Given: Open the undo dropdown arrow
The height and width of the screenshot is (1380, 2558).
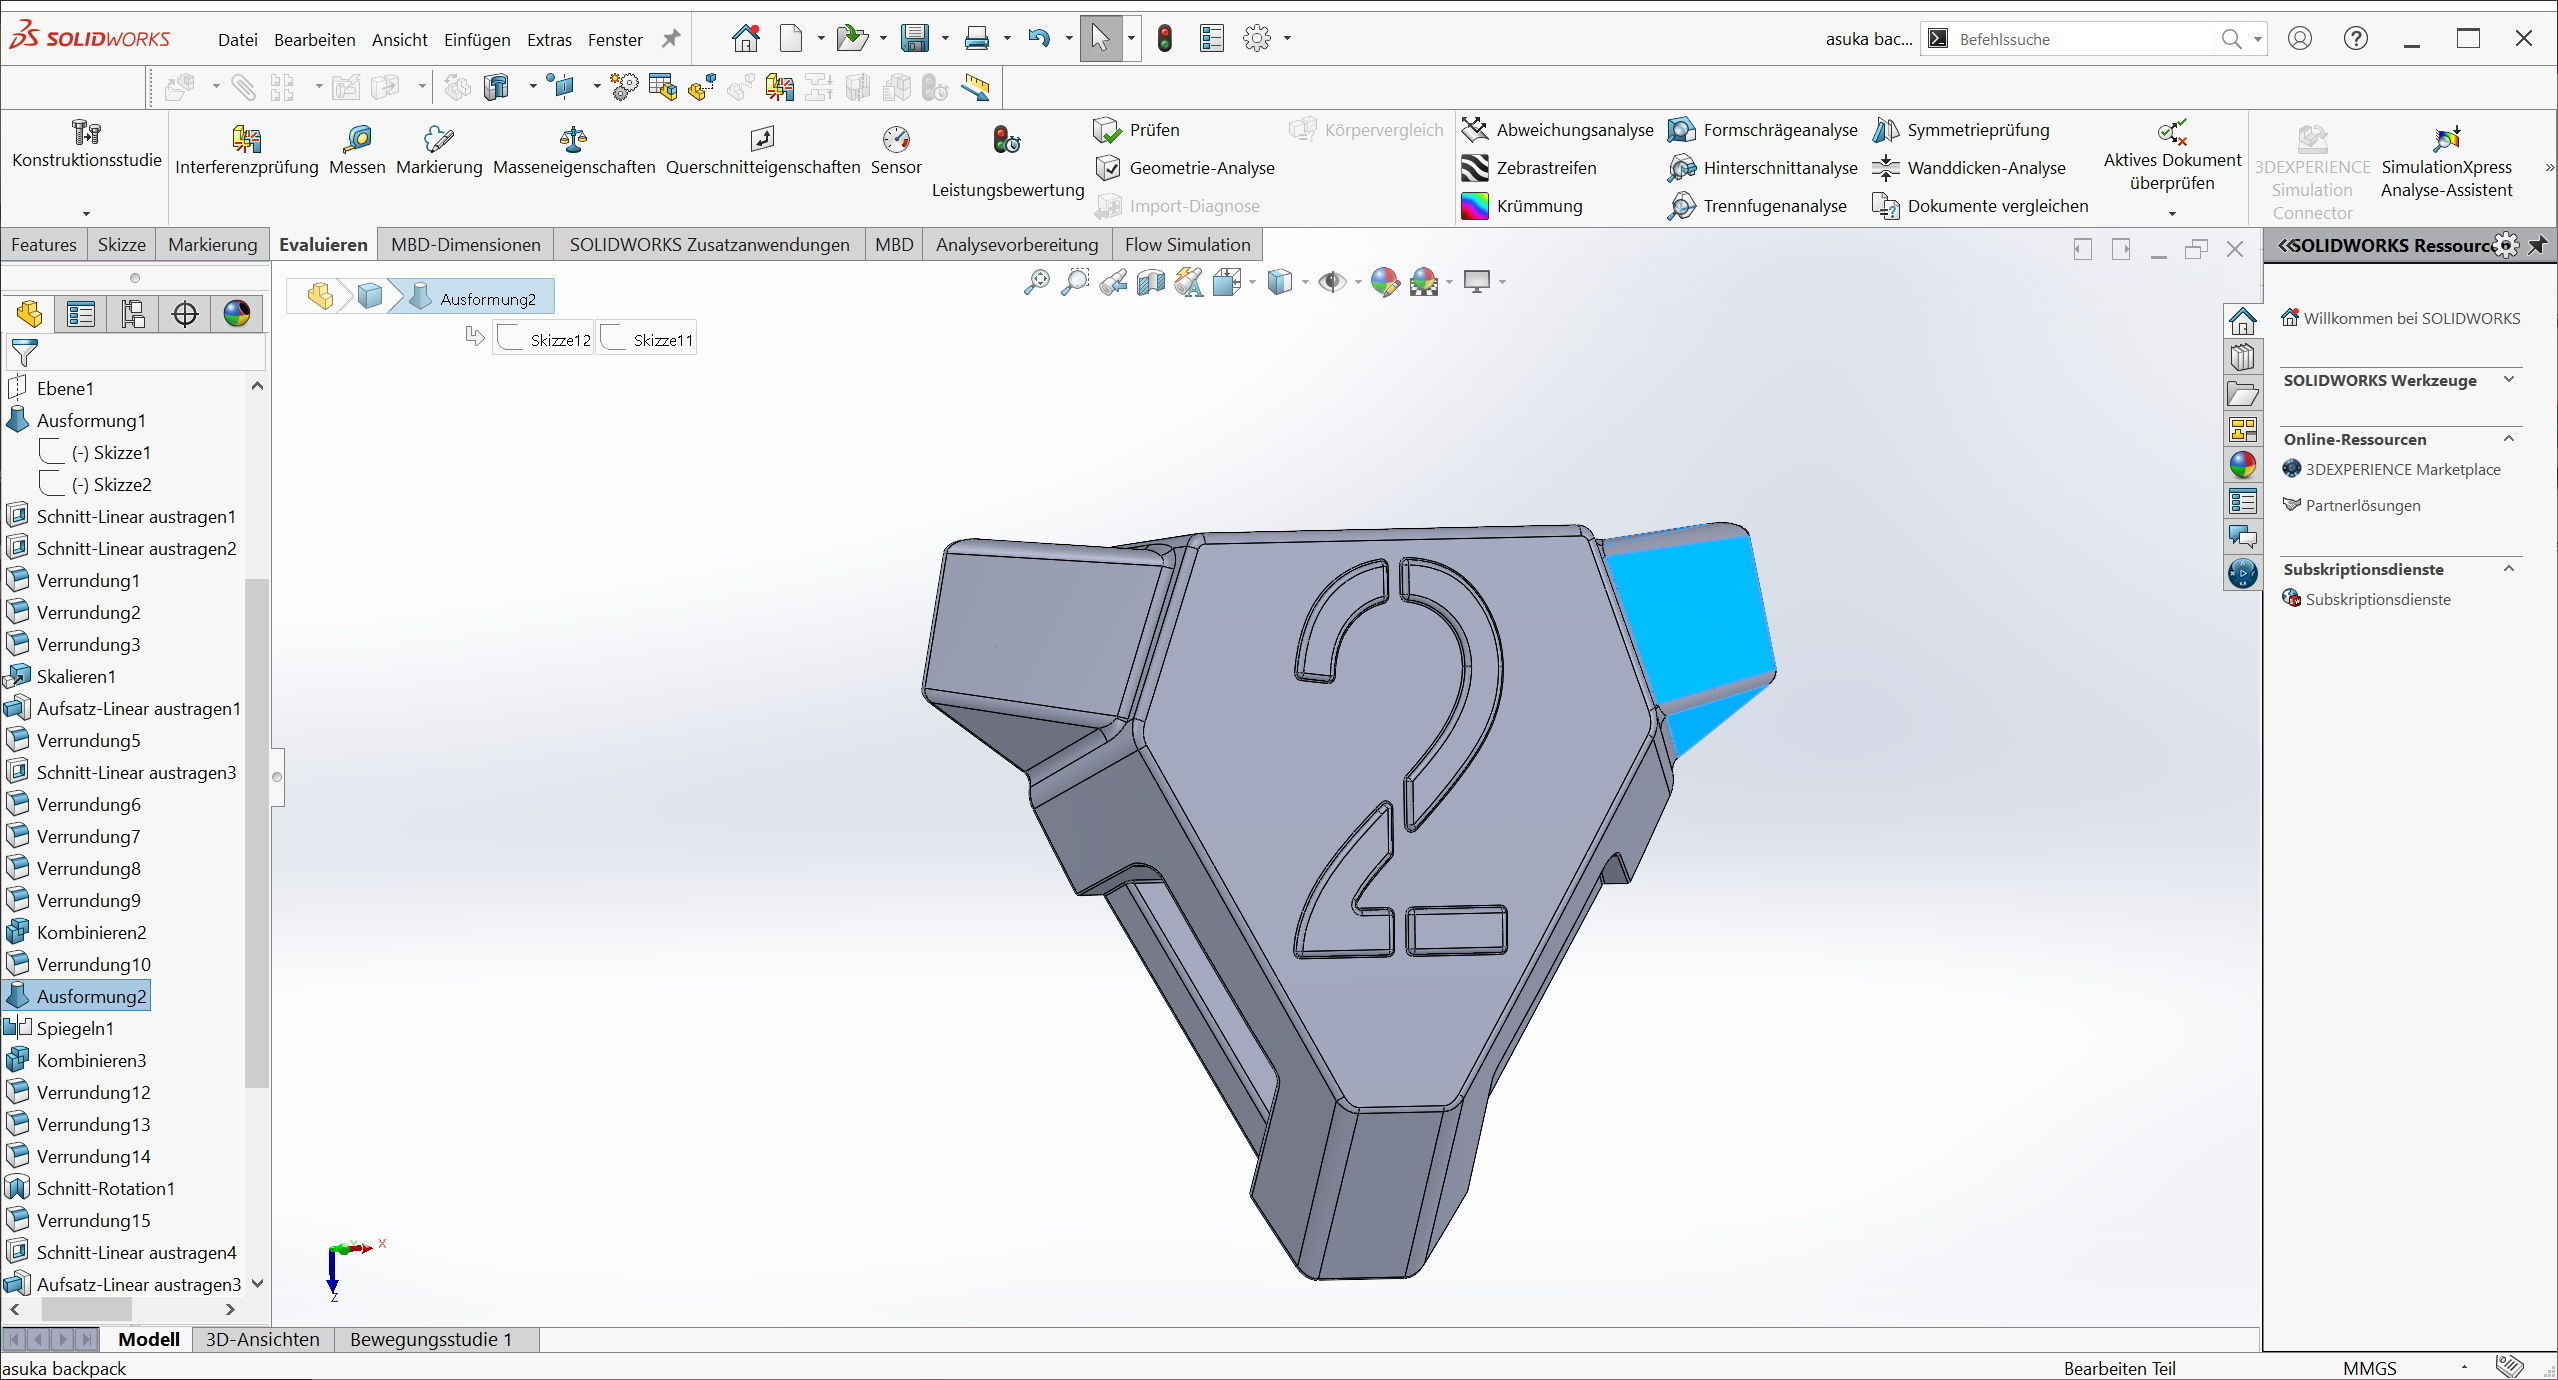Looking at the screenshot, I should 1069,39.
